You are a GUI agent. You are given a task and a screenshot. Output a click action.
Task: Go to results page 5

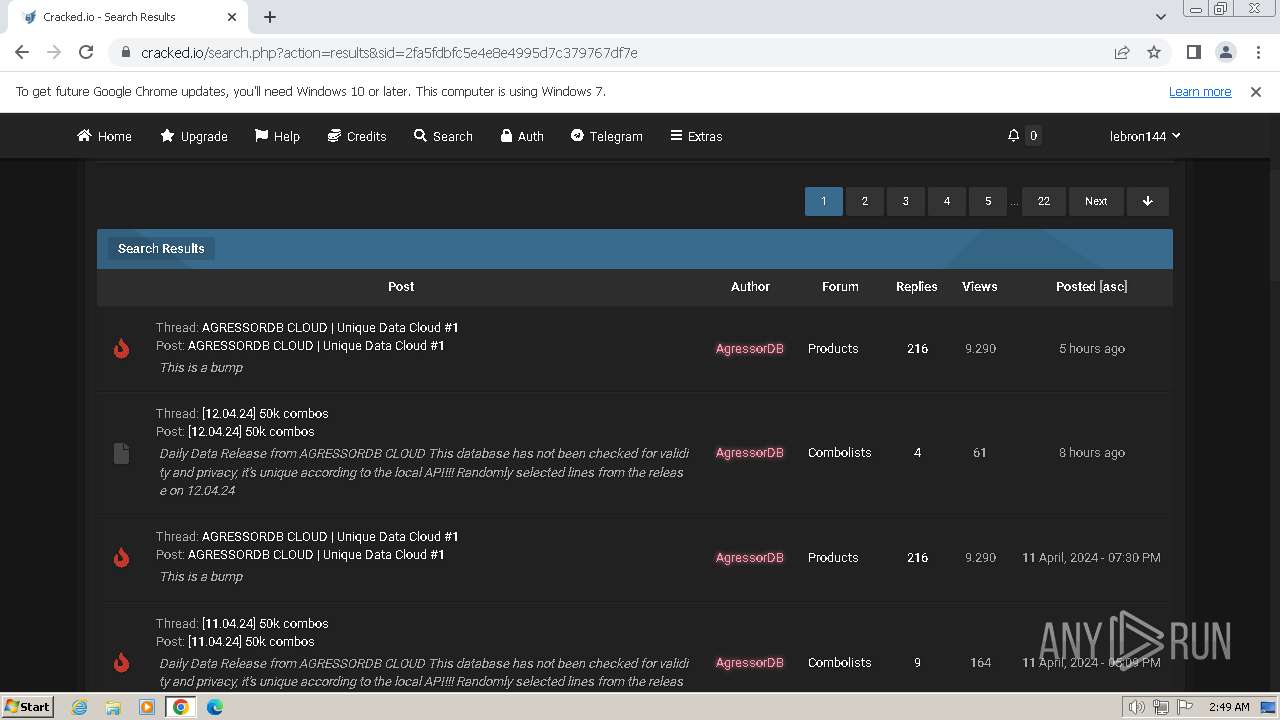coord(988,201)
